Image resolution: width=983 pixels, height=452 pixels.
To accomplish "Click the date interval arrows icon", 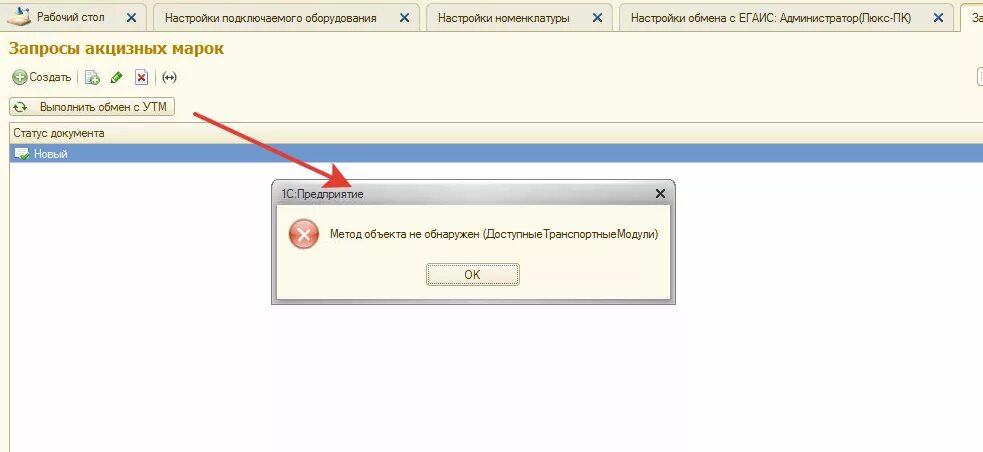I will coord(169,78).
